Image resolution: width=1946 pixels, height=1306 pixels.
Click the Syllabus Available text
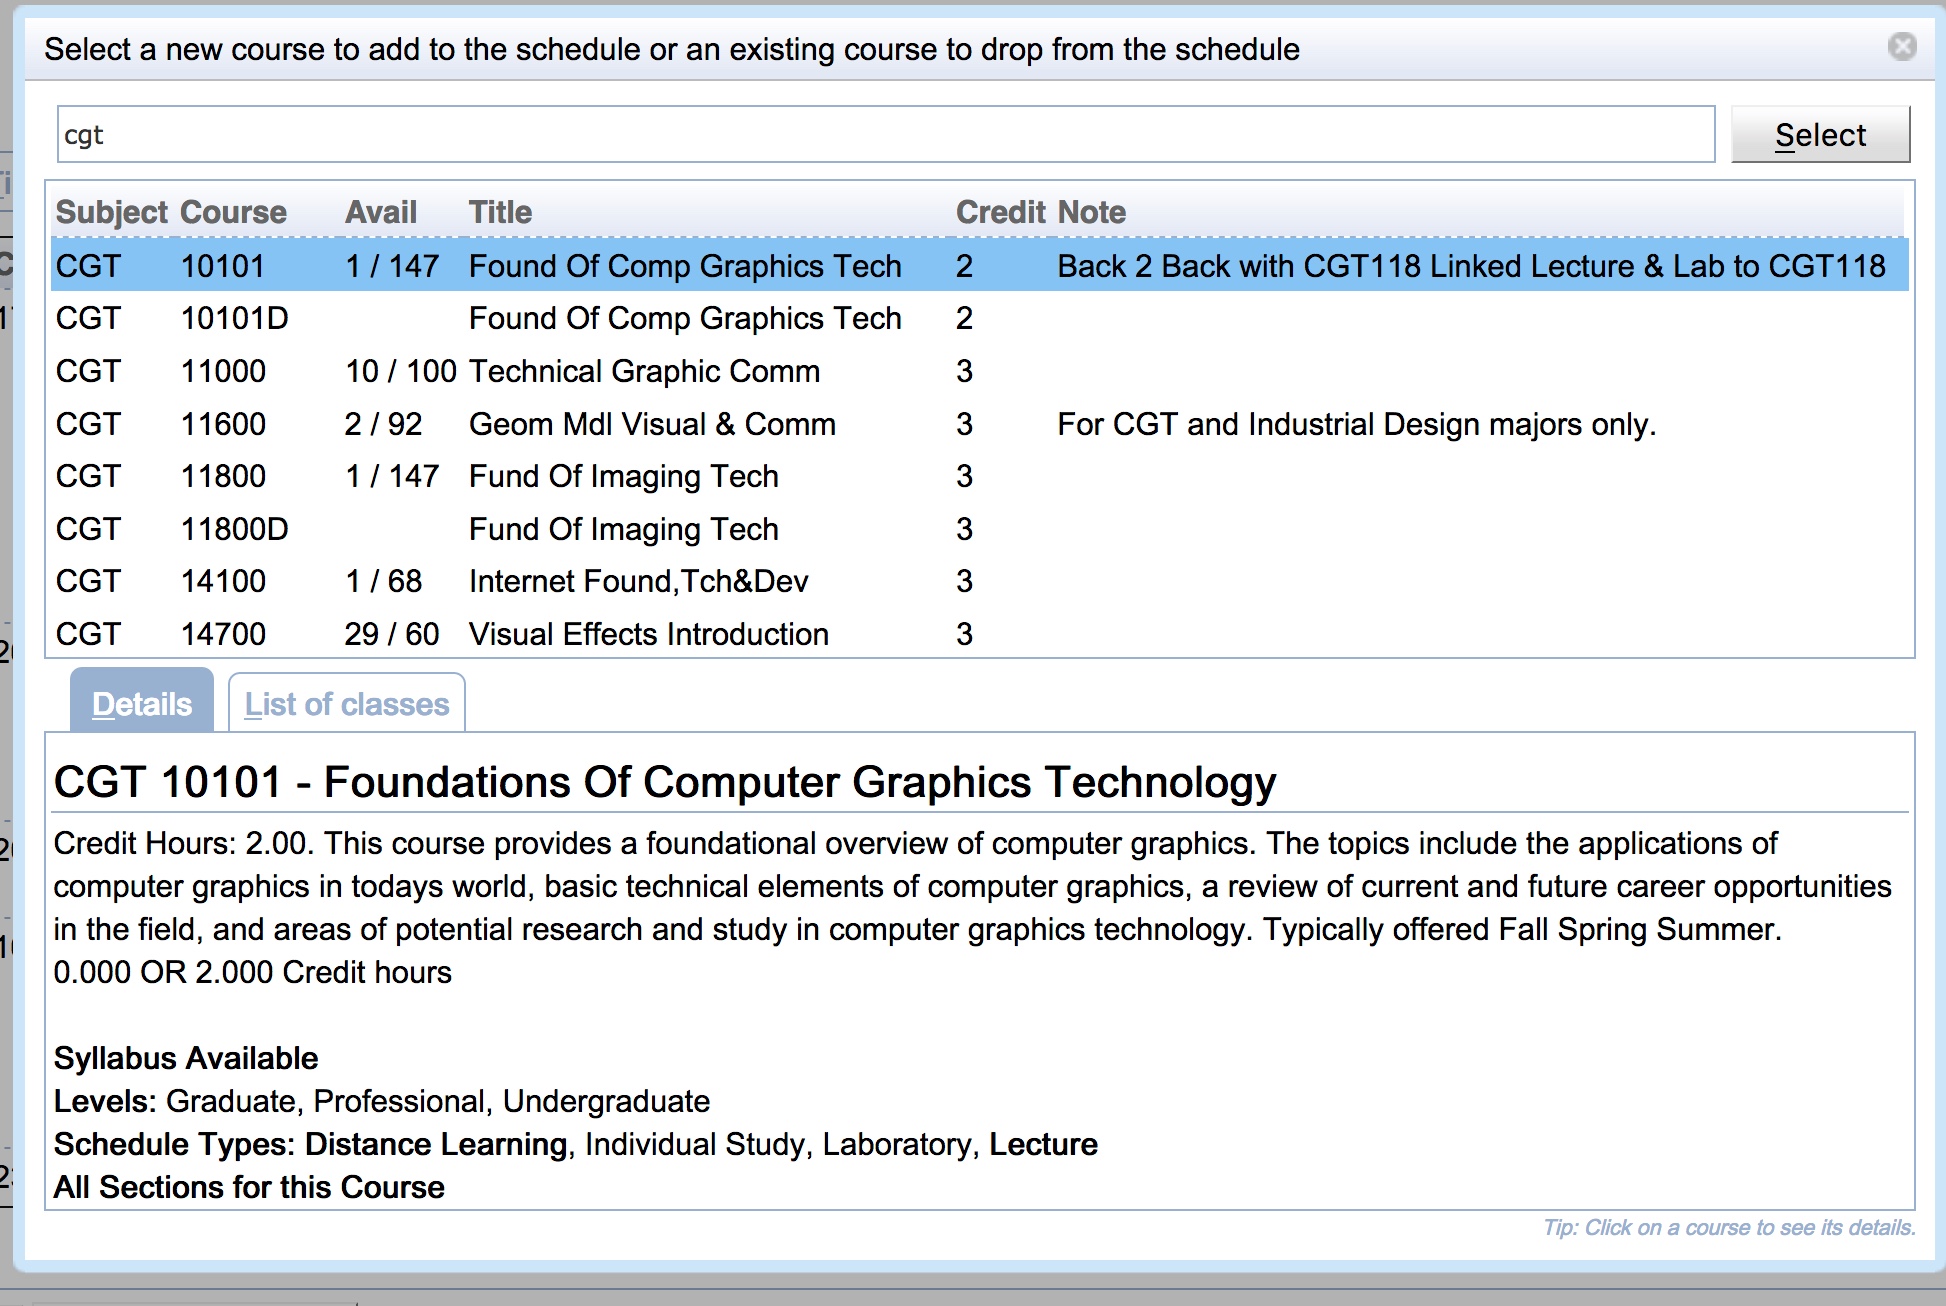186,1058
